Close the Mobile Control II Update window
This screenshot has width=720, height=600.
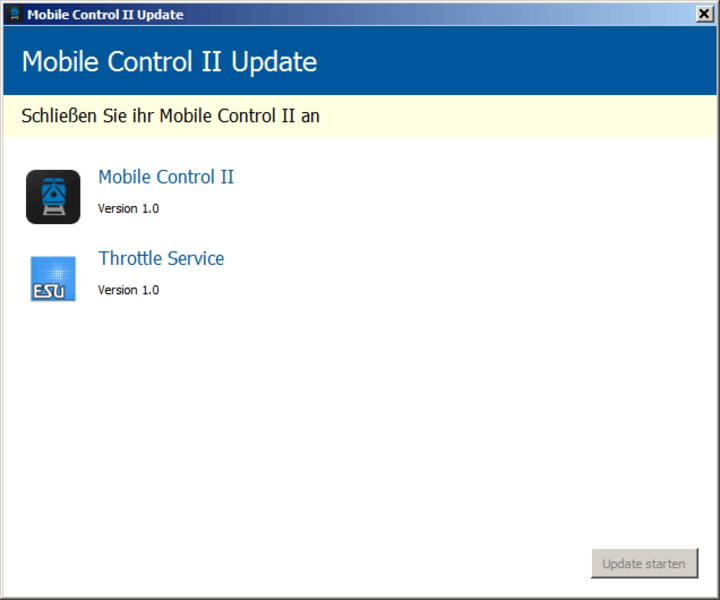[704, 14]
